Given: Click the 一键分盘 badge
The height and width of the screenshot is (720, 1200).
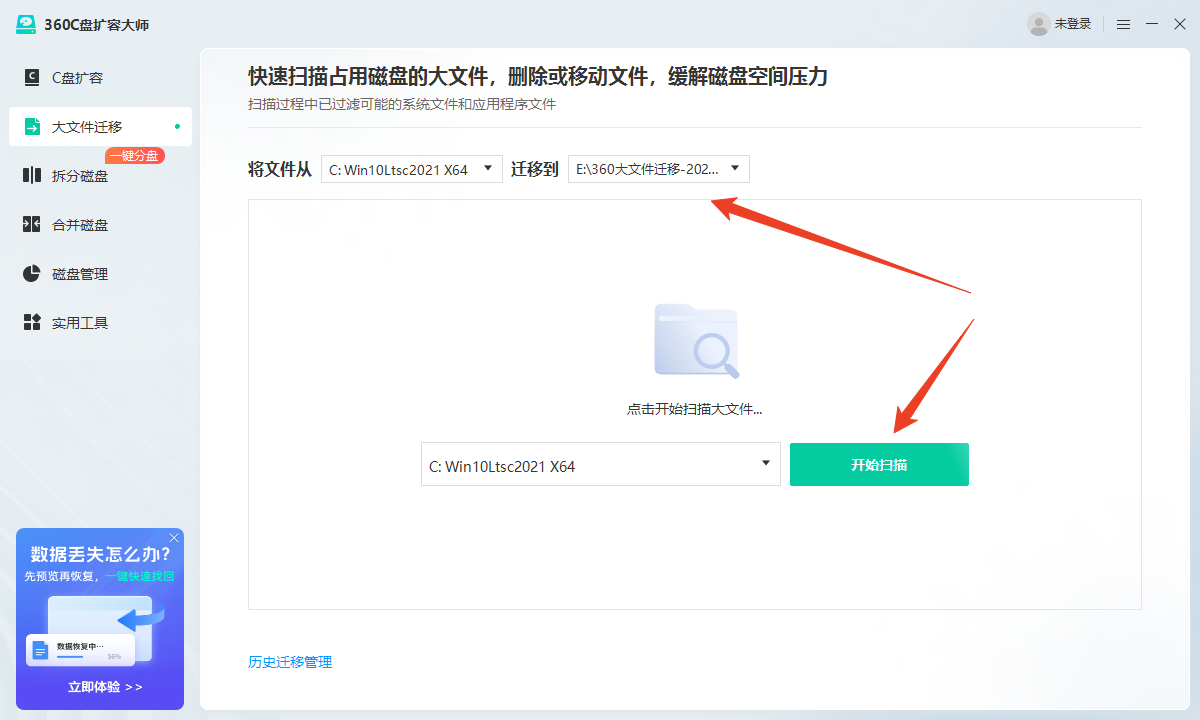Looking at the screenshot, I should [x=134, y=155].
